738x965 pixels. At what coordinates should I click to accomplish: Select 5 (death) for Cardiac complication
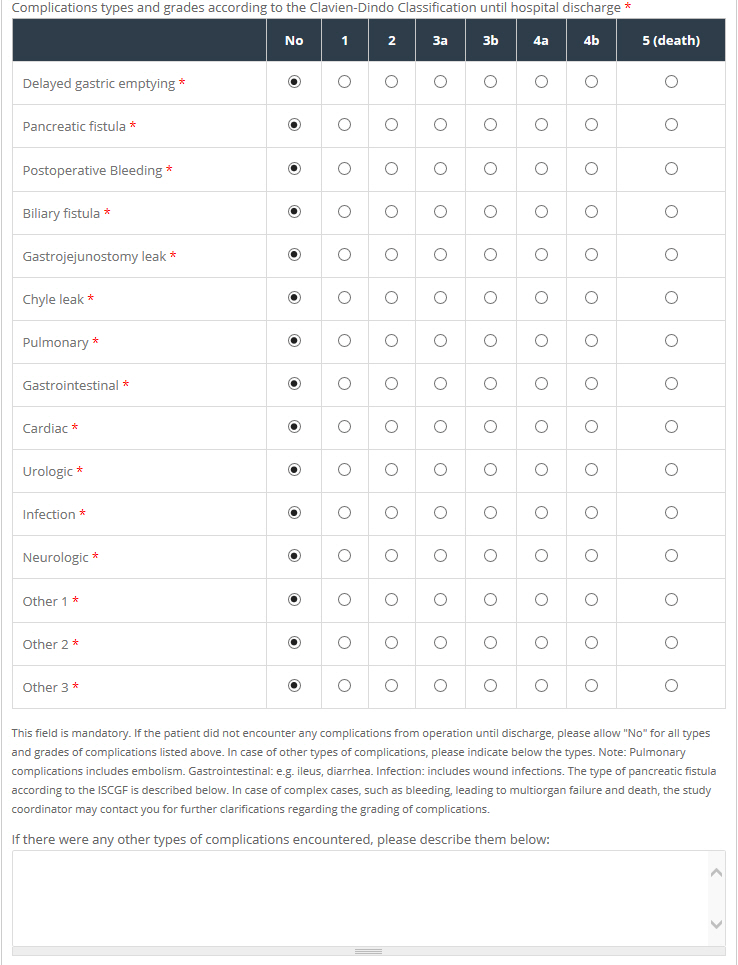click(x=670, y=426)
